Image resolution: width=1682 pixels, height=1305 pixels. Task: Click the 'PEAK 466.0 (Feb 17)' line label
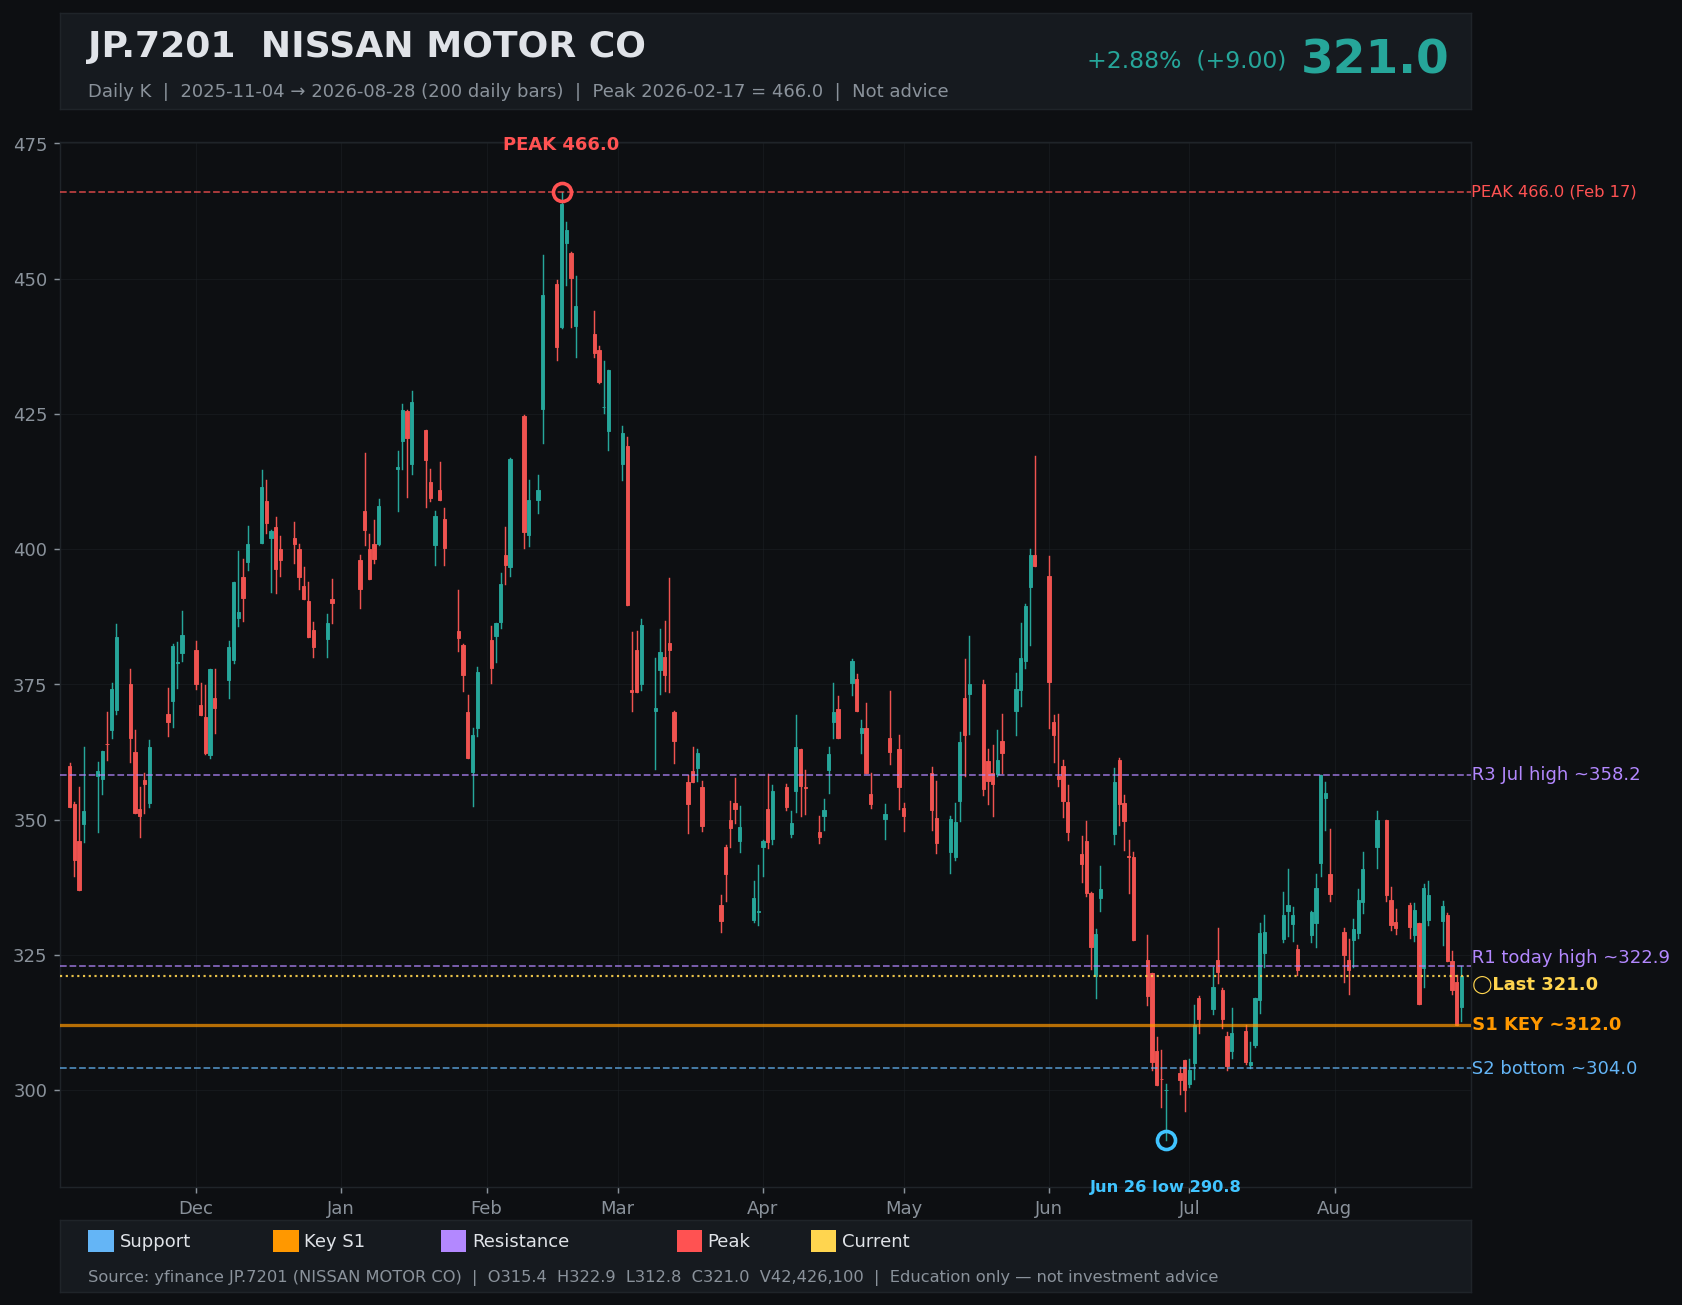pos(1554,192)
